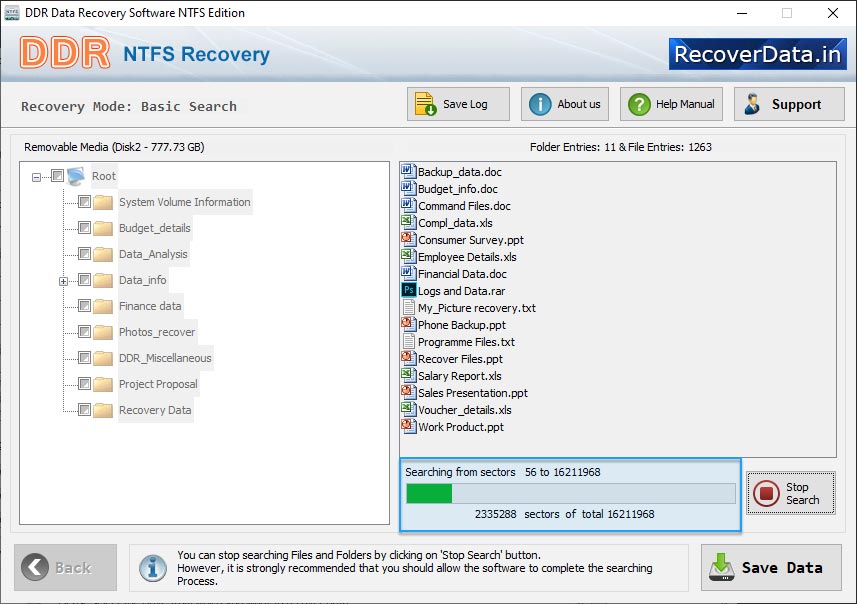Viewport: 857px width, 604px height.
Task: Check the Budget_details folder checkbox
Action: click(x=84, y=227)
